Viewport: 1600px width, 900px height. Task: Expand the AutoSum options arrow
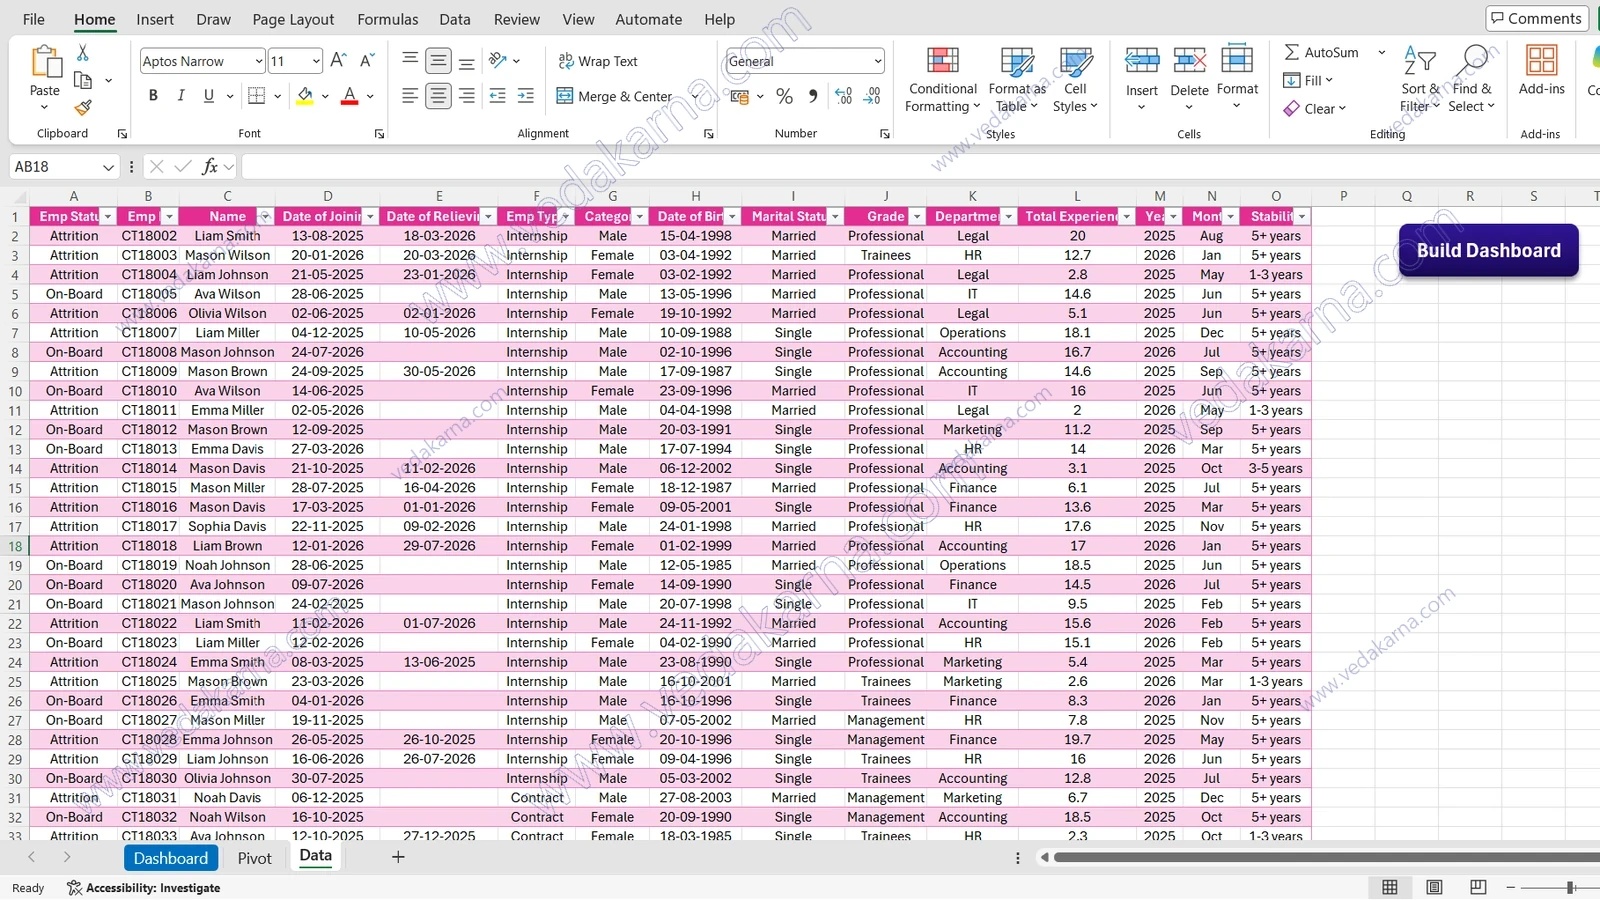pos(1382,52)
